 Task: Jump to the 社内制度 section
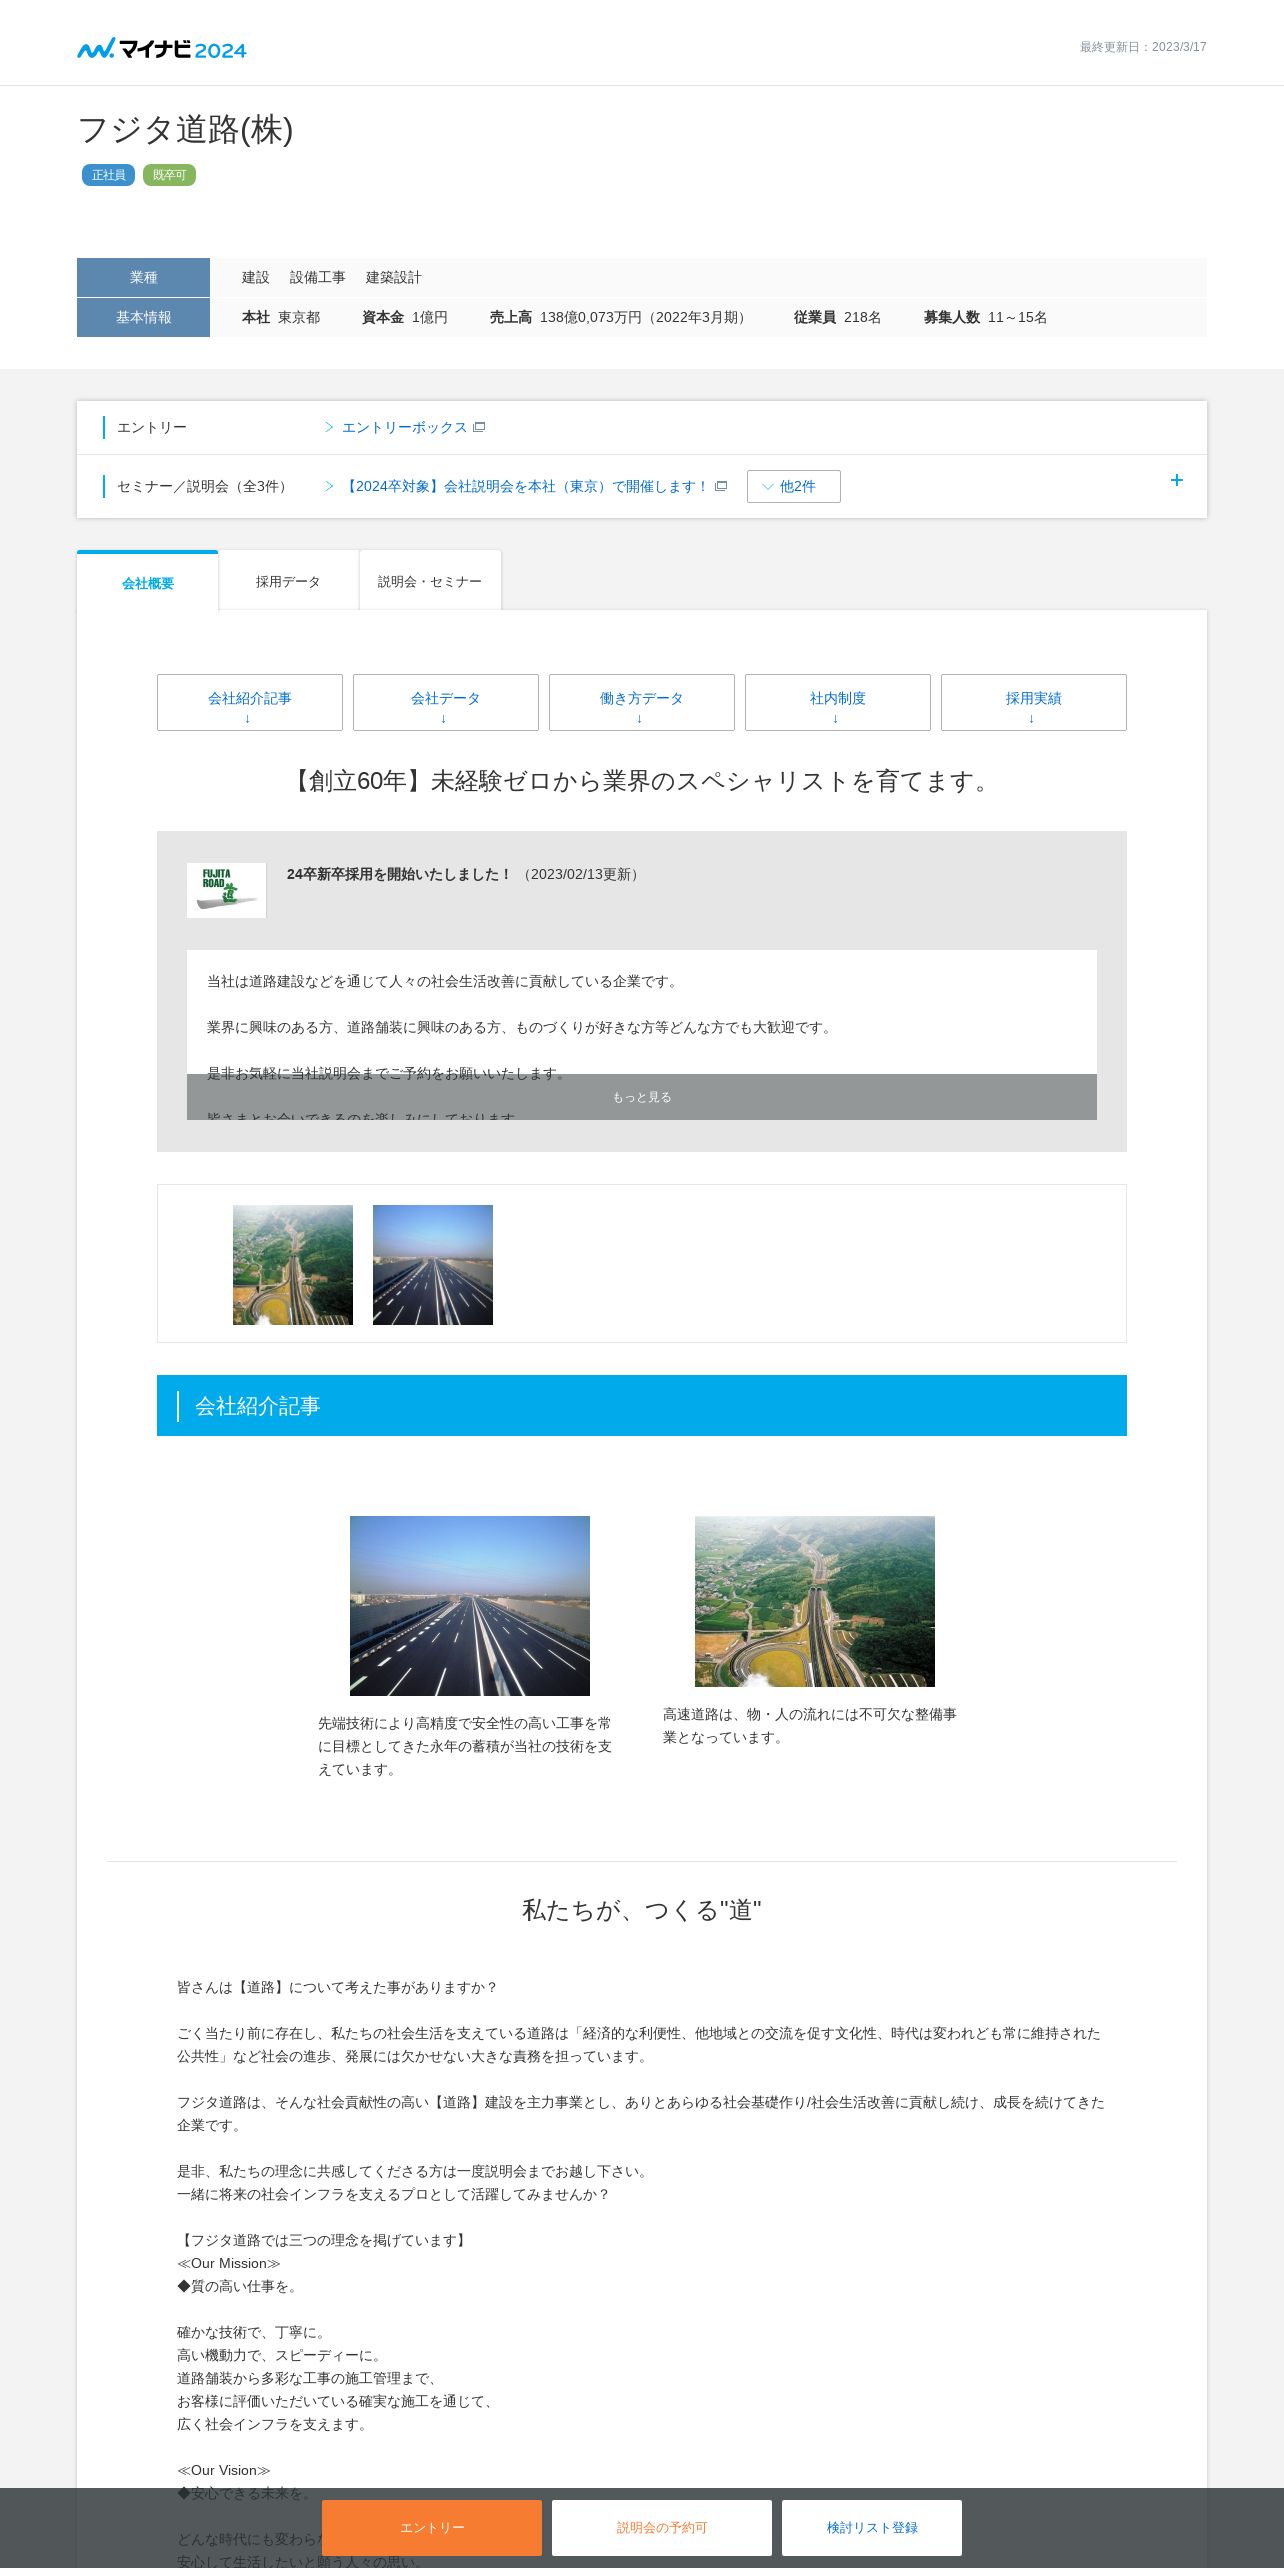(838, 703)
